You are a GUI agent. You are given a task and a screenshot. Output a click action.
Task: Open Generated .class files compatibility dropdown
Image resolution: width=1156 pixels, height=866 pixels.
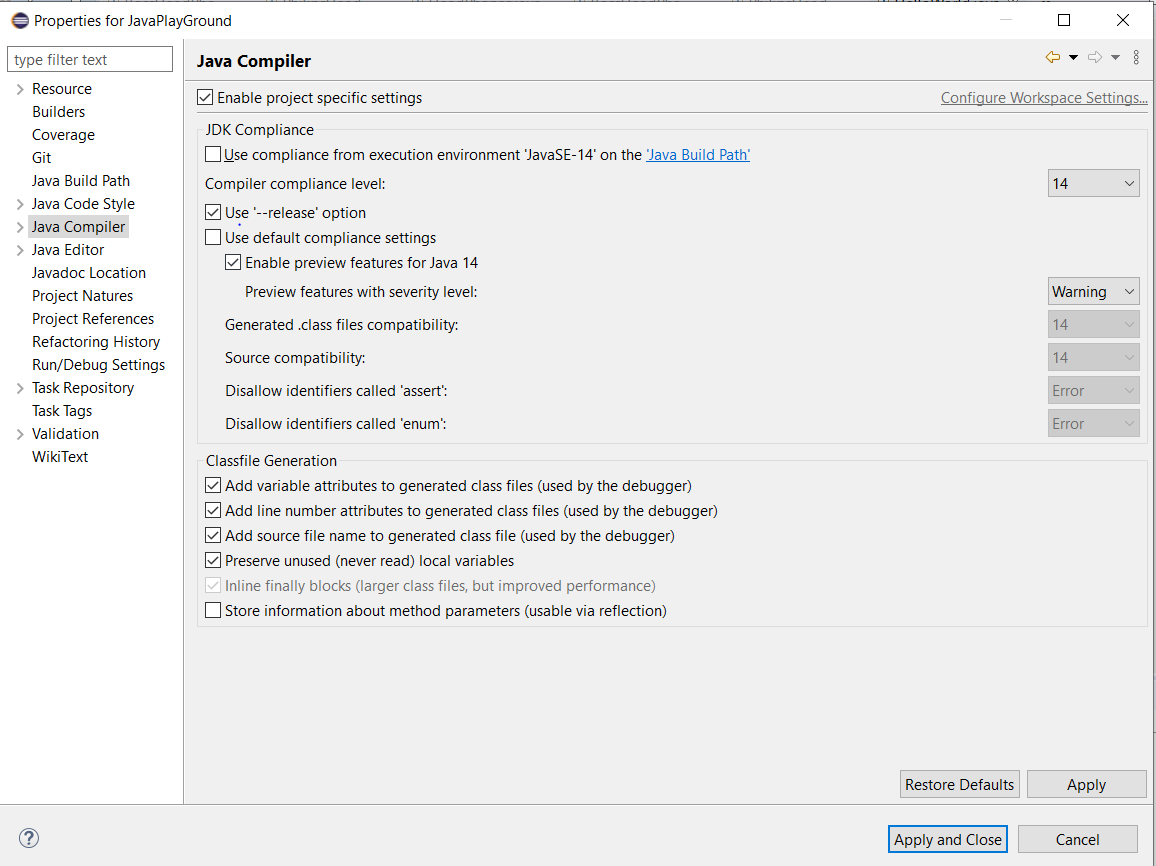(x=1093, y=324)
